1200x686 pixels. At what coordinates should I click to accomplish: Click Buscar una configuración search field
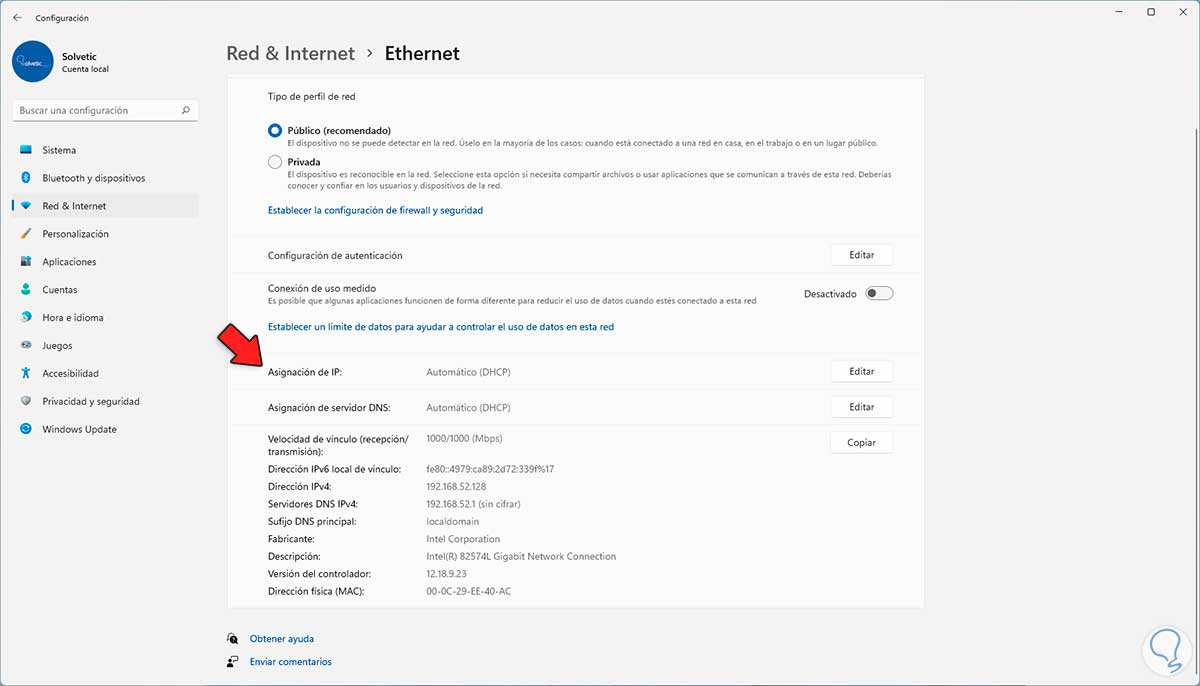pyautogui.click(x=95, y=111)
